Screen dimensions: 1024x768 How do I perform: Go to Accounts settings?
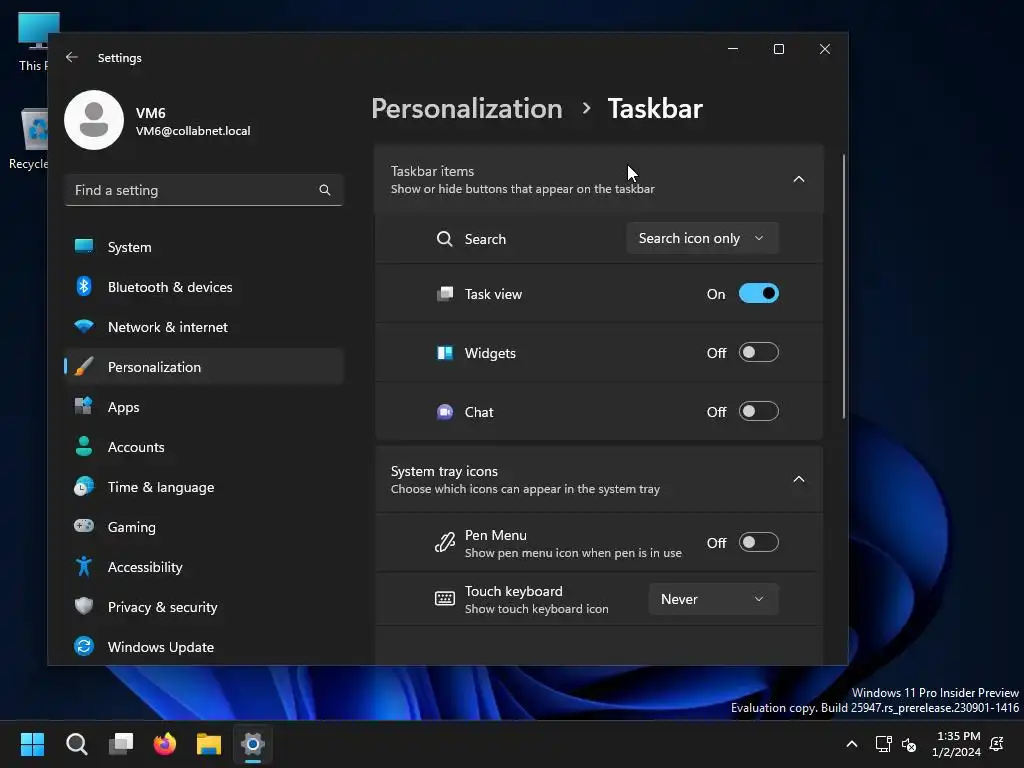204,447
